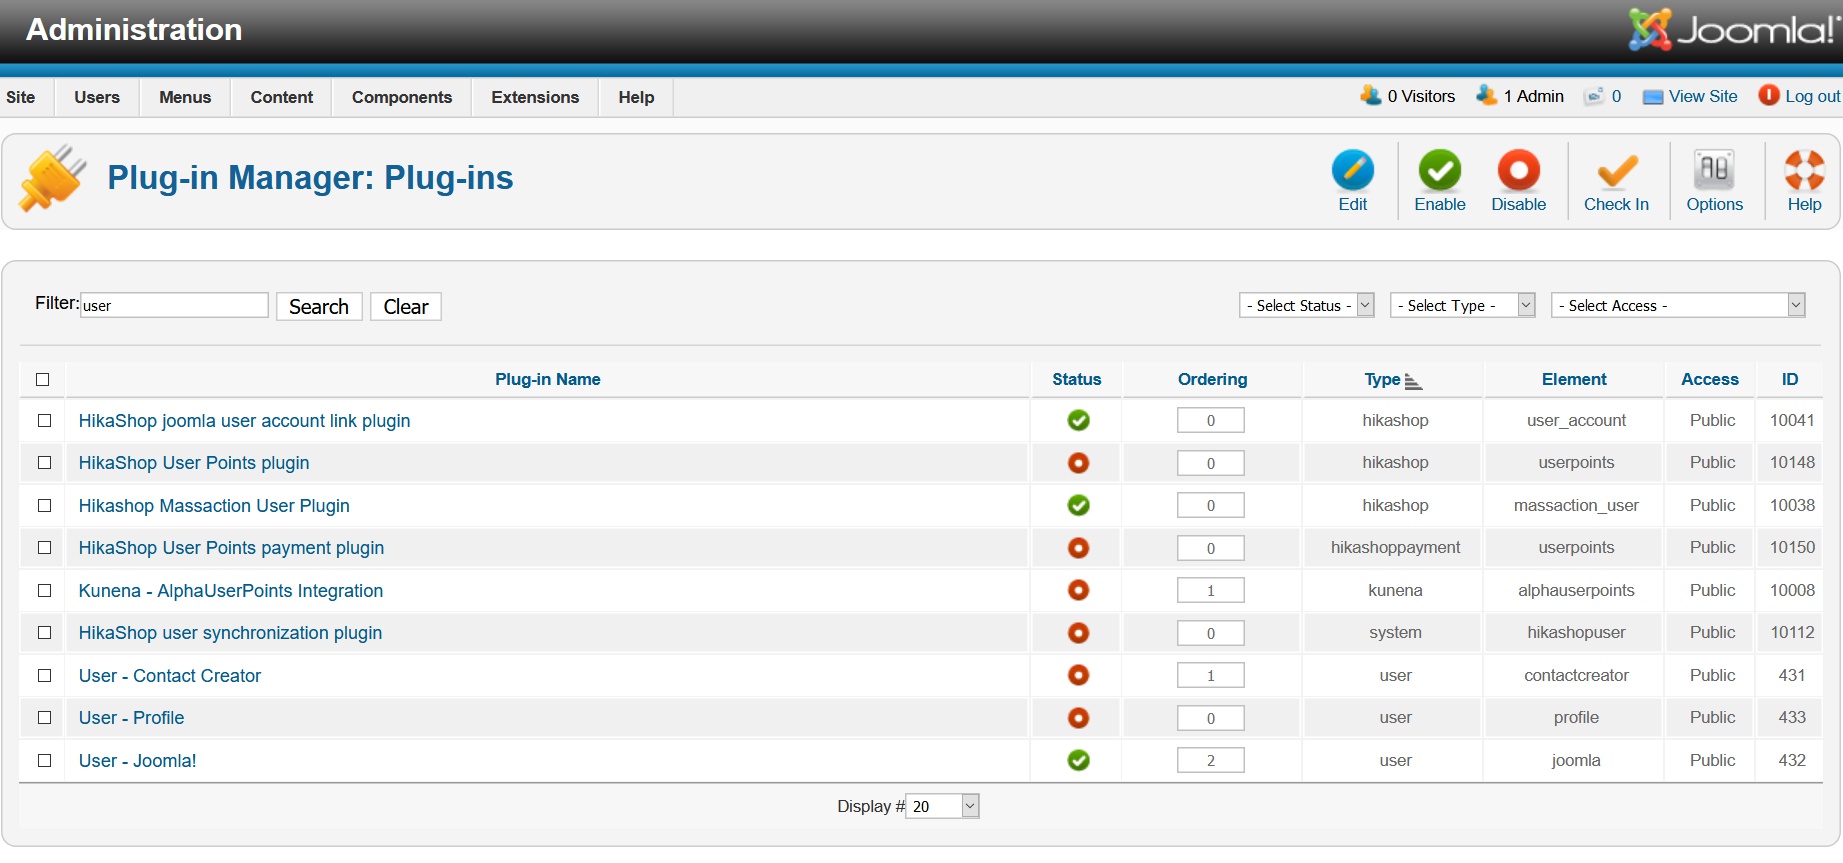Toggle status icon of User - Contact Creator
Image resolution: width=1843 pixels, height=863 pixels.
click(1078, 675)
